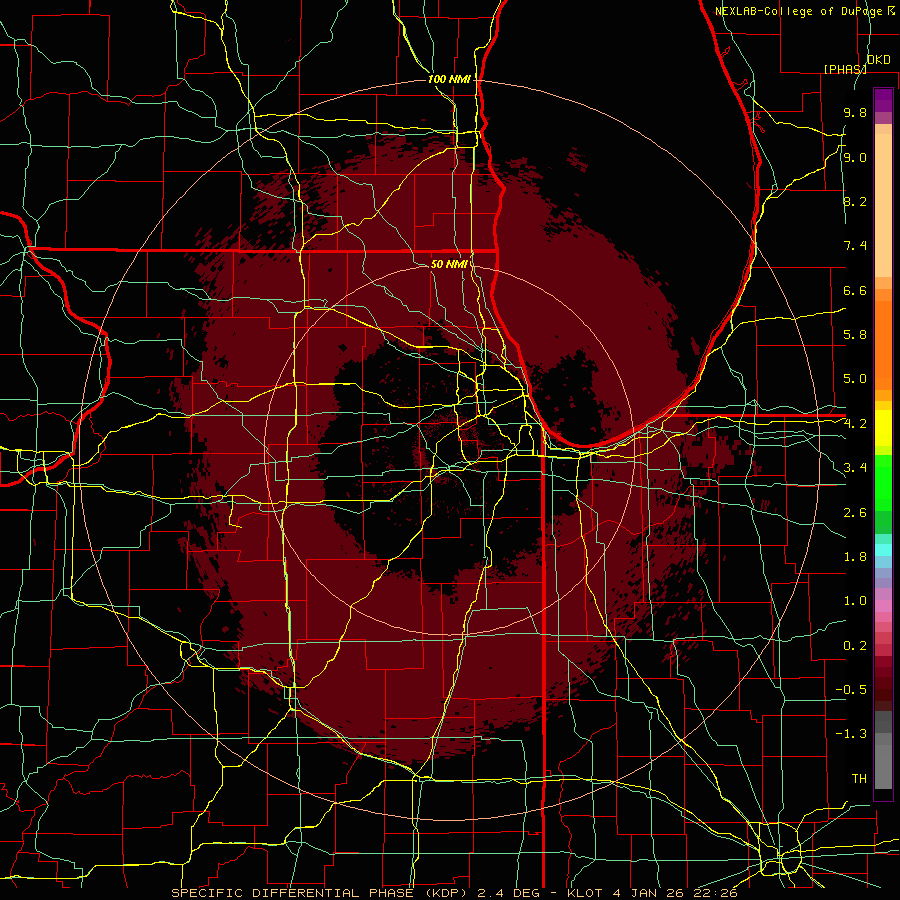The width and height of the screenshot is (900, 900).
Task: Click the 1.0 value on color scale
Action: (x=855, y=601)
